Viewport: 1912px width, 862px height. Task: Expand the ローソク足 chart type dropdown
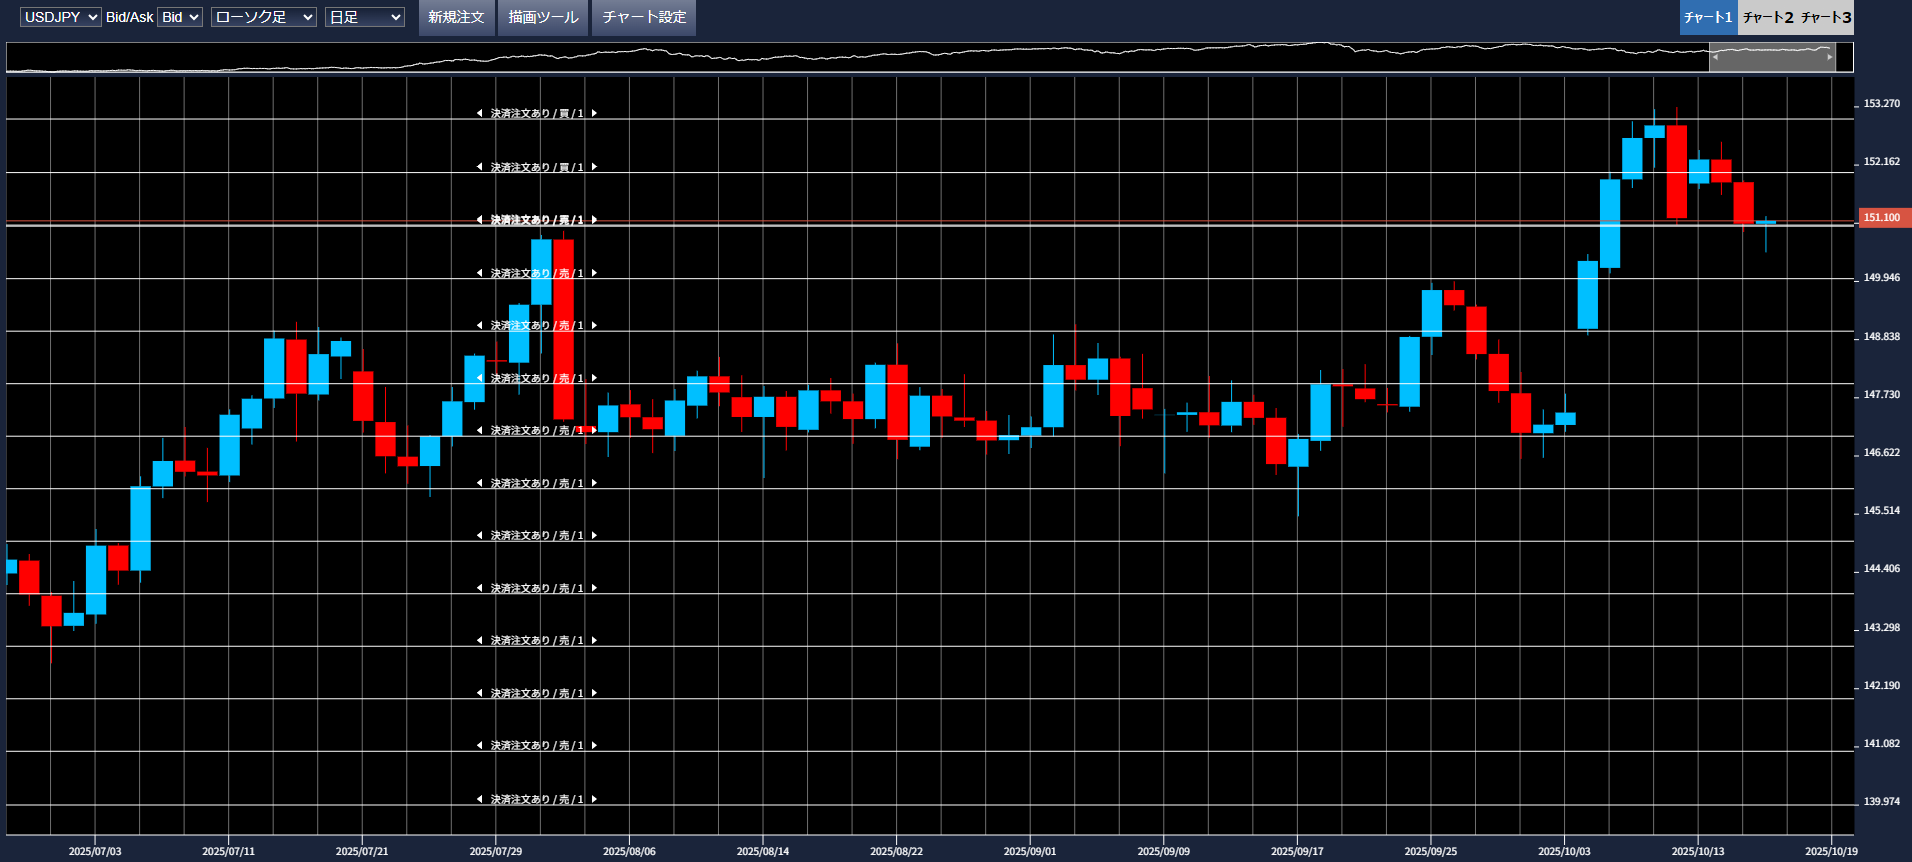tap(263, 17)
